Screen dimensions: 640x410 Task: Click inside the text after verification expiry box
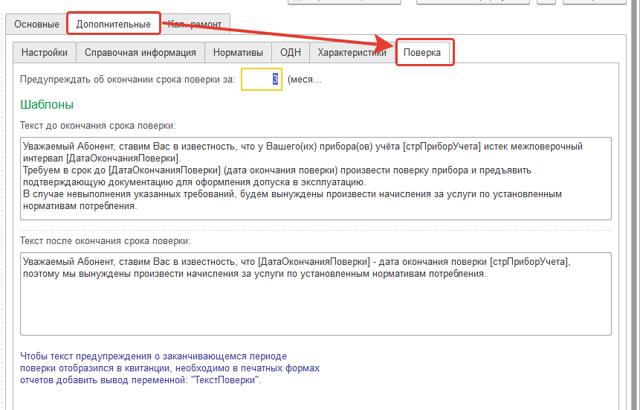point(315,300)
